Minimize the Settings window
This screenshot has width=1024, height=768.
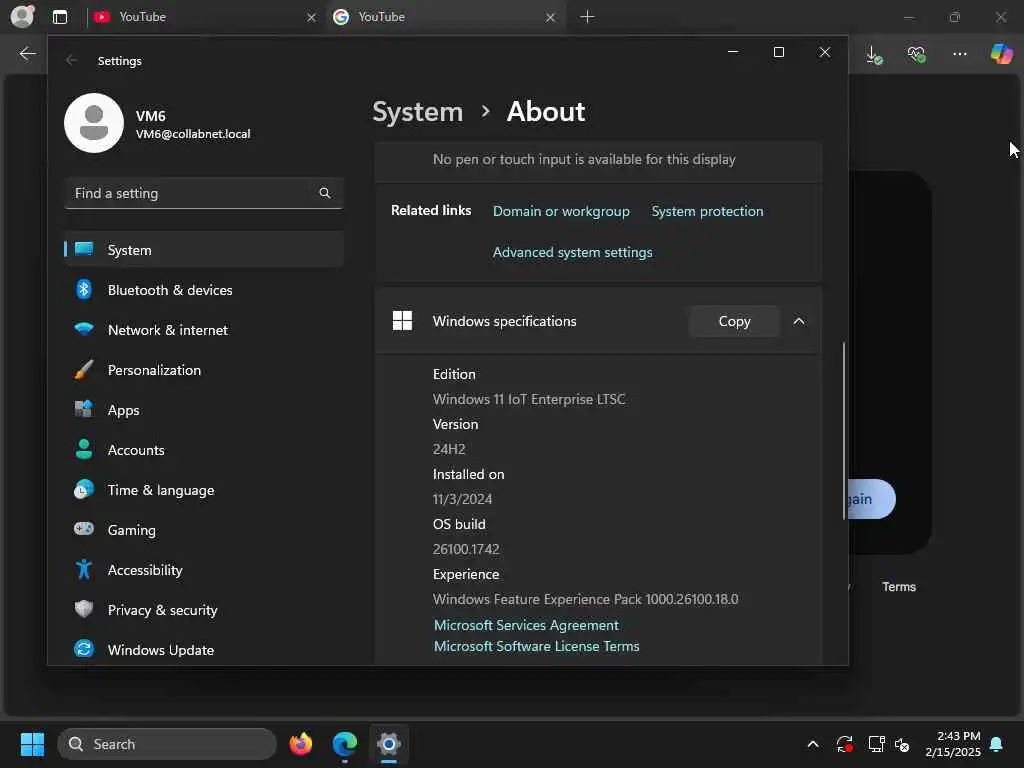coord(733,52)
